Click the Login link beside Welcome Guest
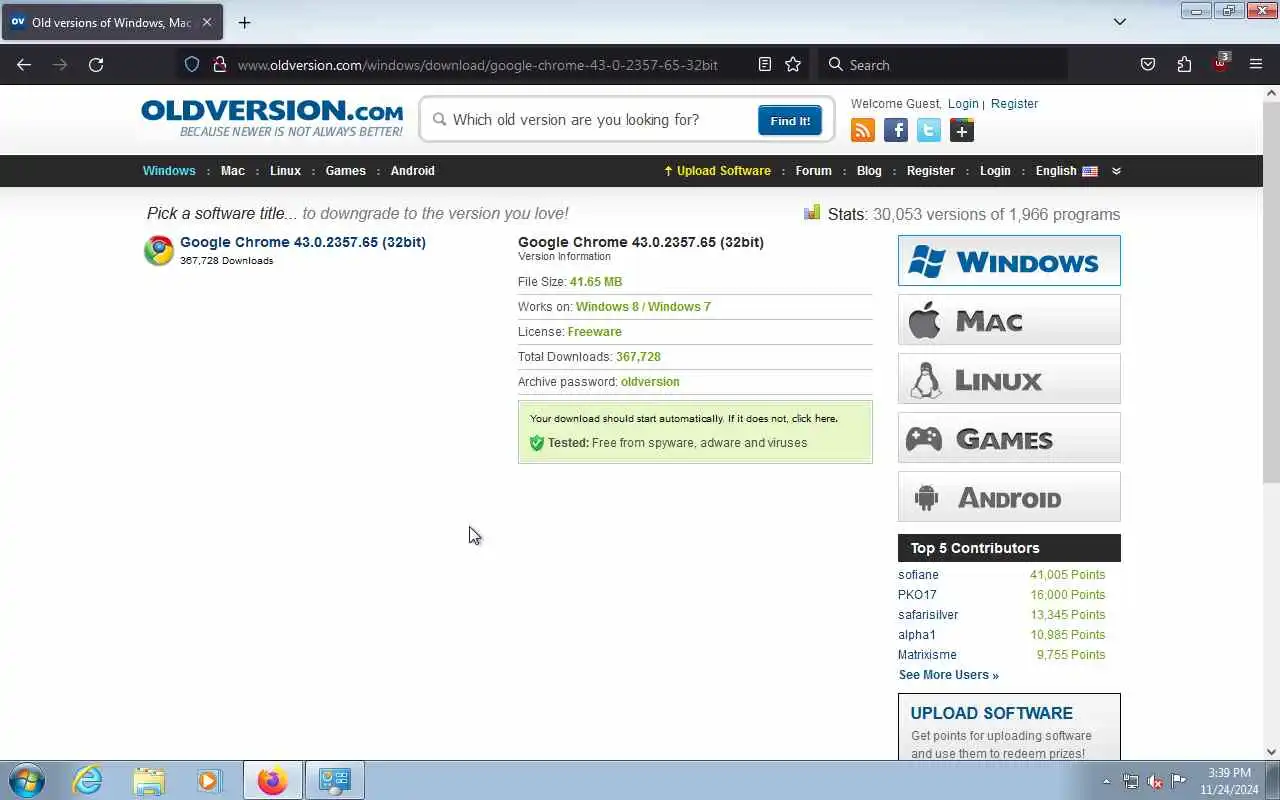 [963, 104]
